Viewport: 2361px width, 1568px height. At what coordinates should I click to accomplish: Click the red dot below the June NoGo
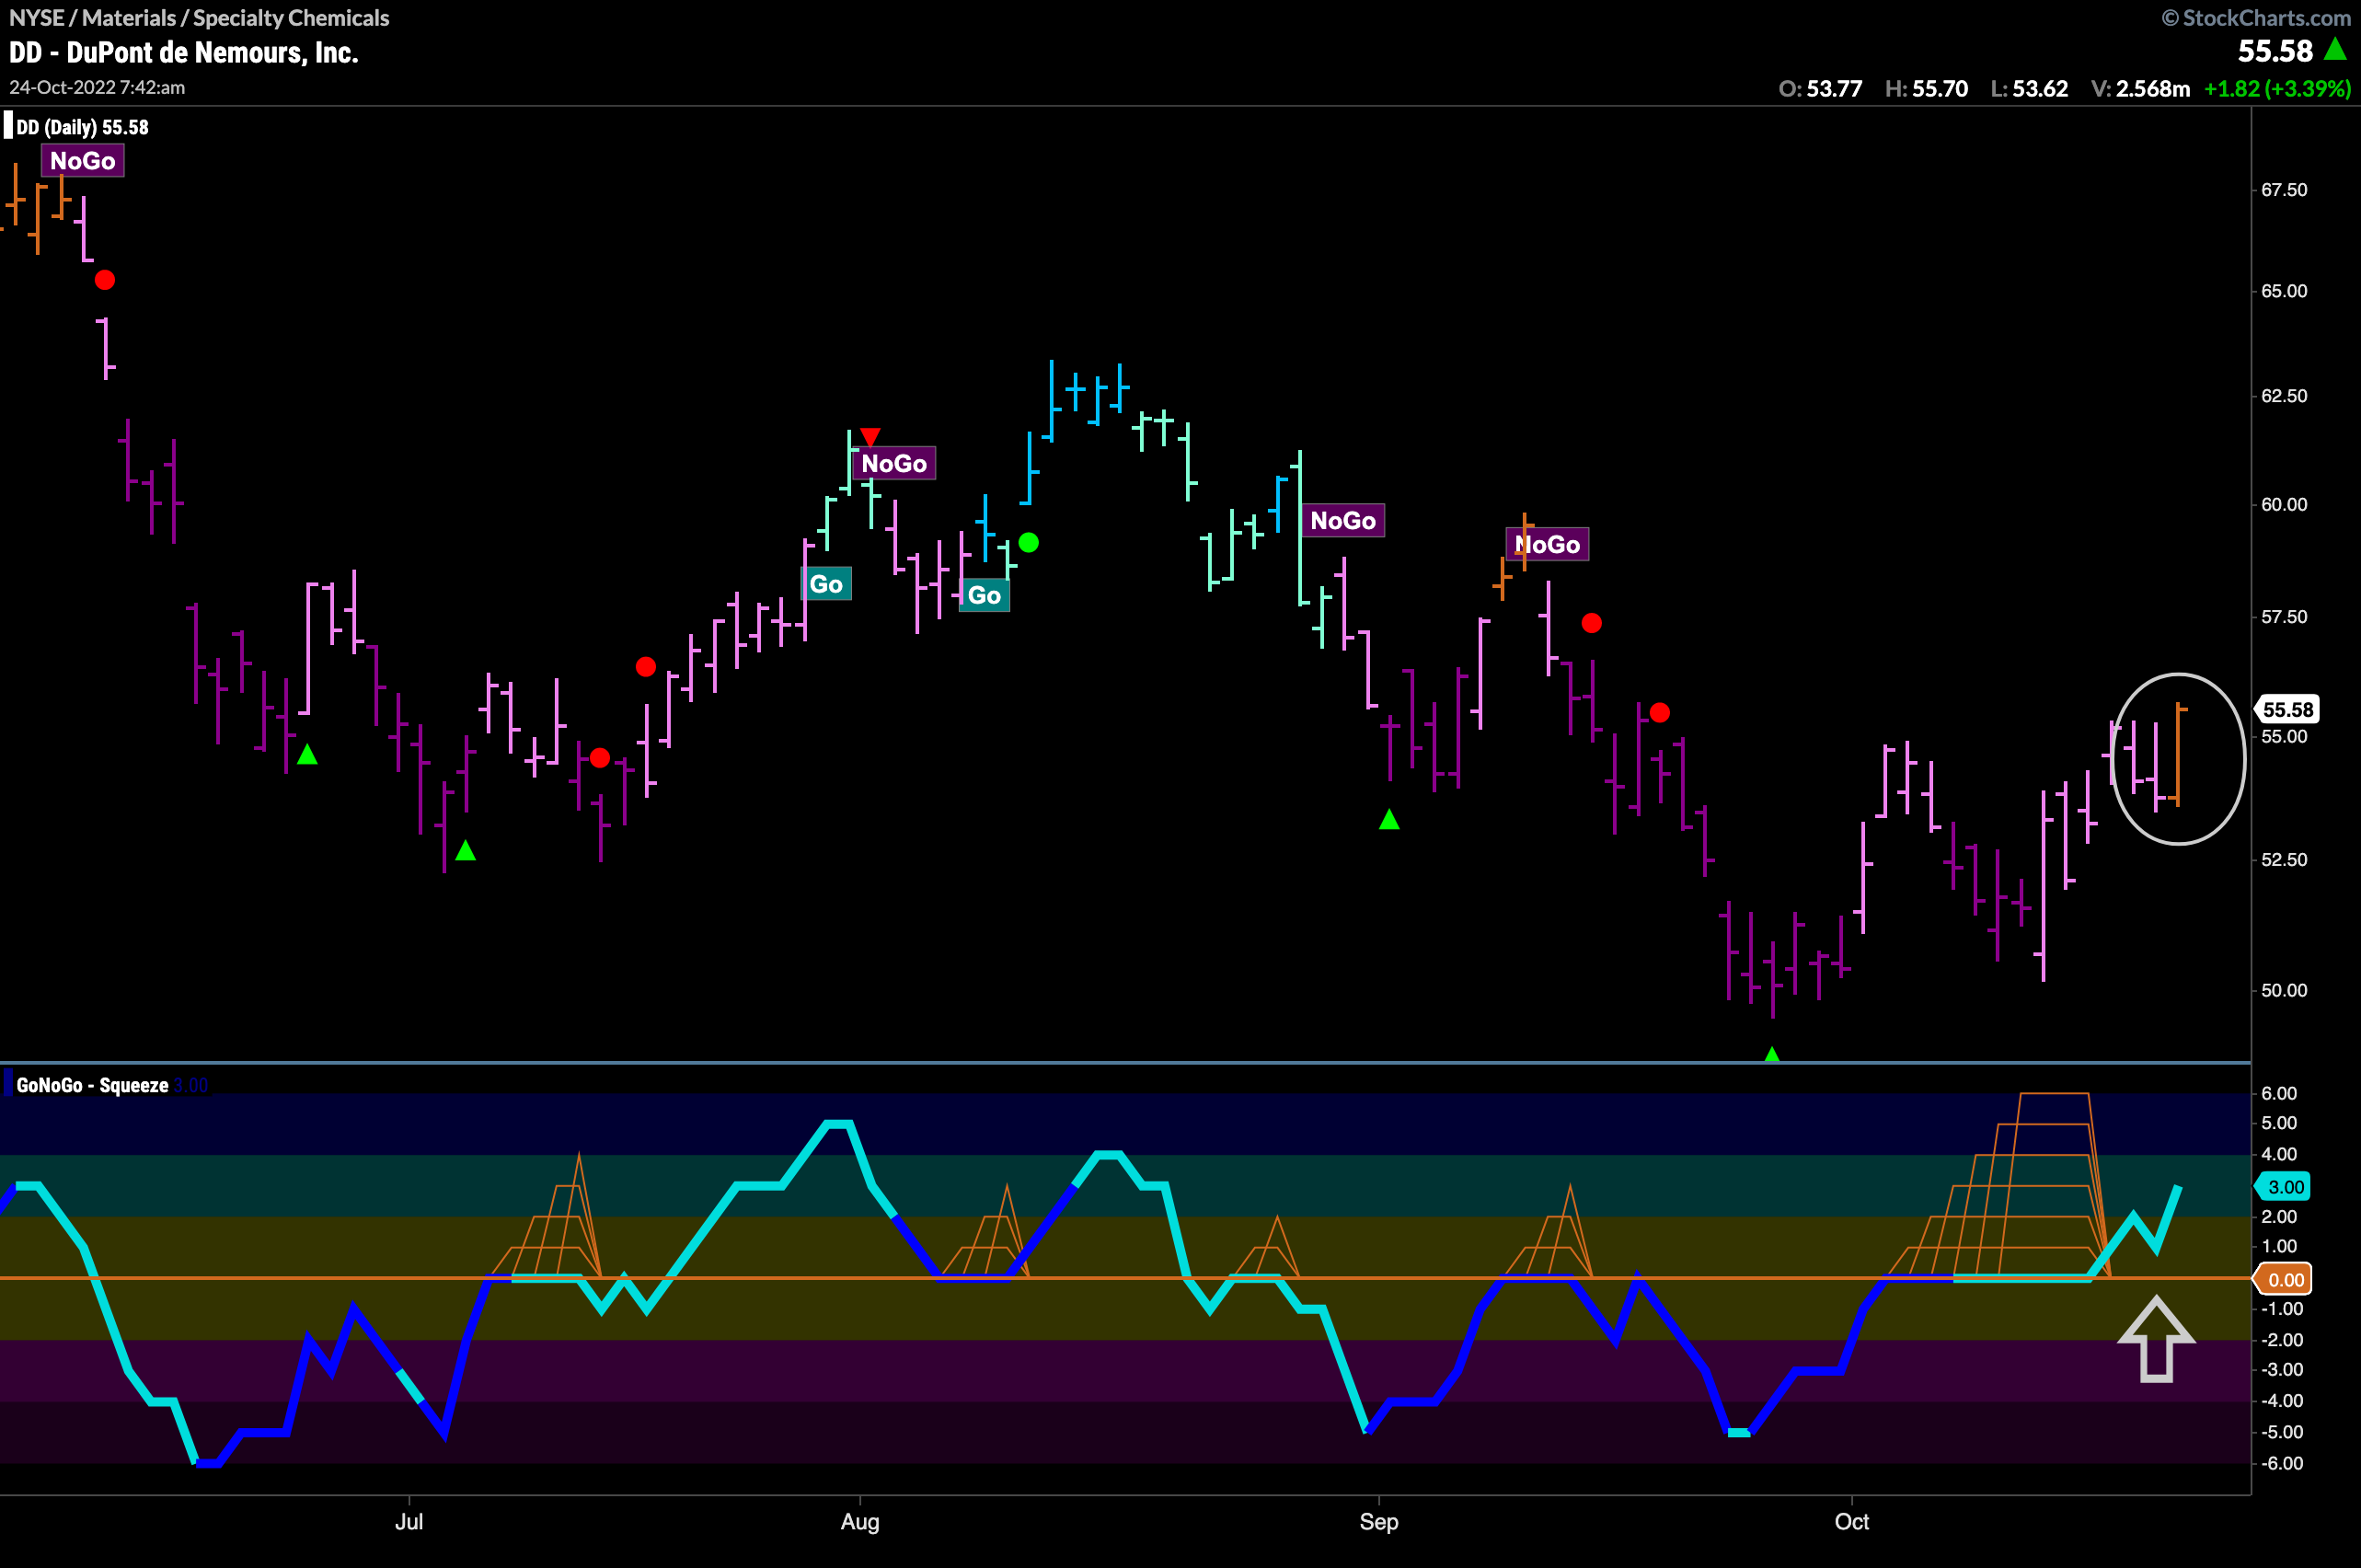[105, 280]
